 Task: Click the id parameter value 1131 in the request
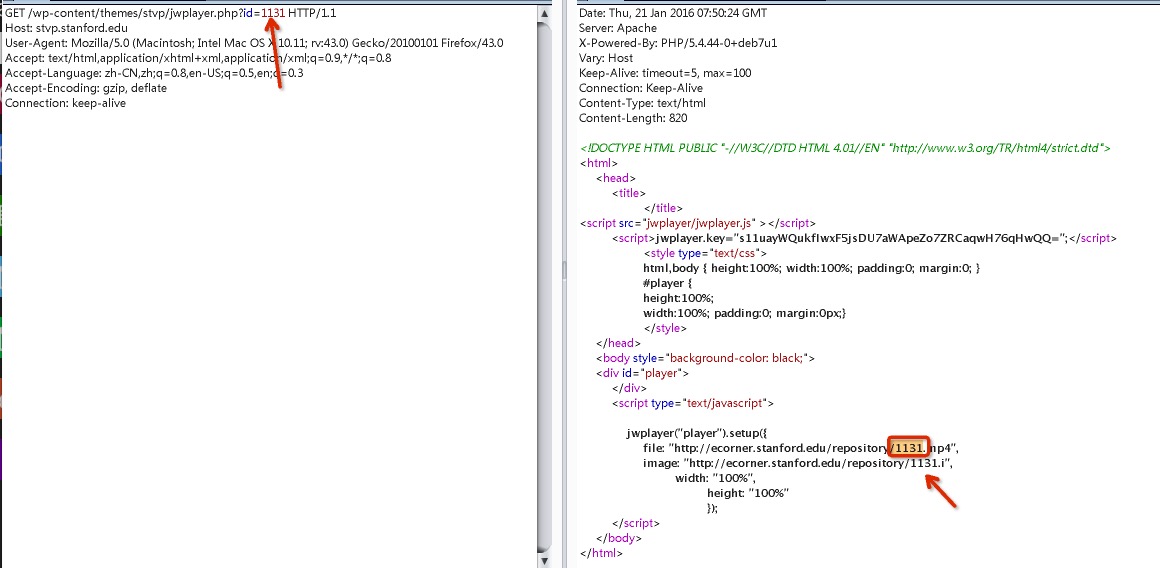(x=273, y=13)
